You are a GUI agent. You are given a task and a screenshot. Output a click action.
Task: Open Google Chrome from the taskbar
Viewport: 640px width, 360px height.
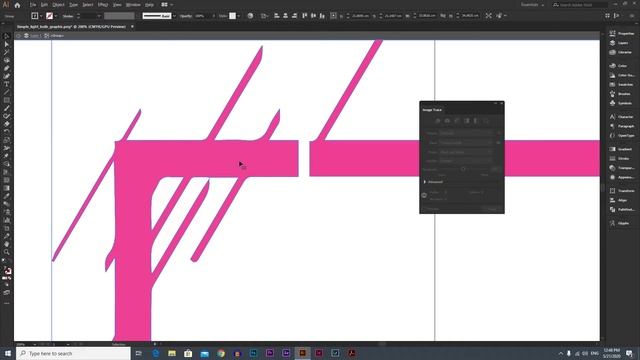tap(221, 353)
